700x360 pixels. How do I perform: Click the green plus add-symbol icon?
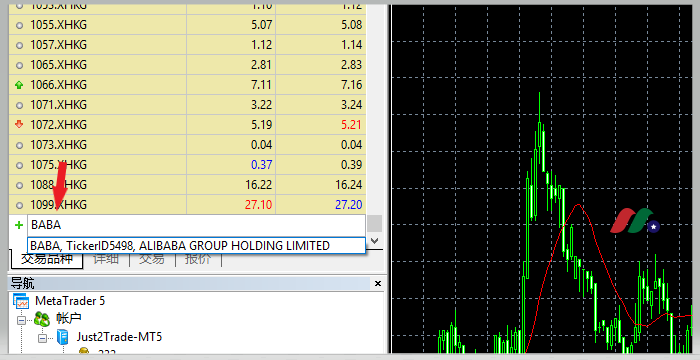click(x=19, y=225)
